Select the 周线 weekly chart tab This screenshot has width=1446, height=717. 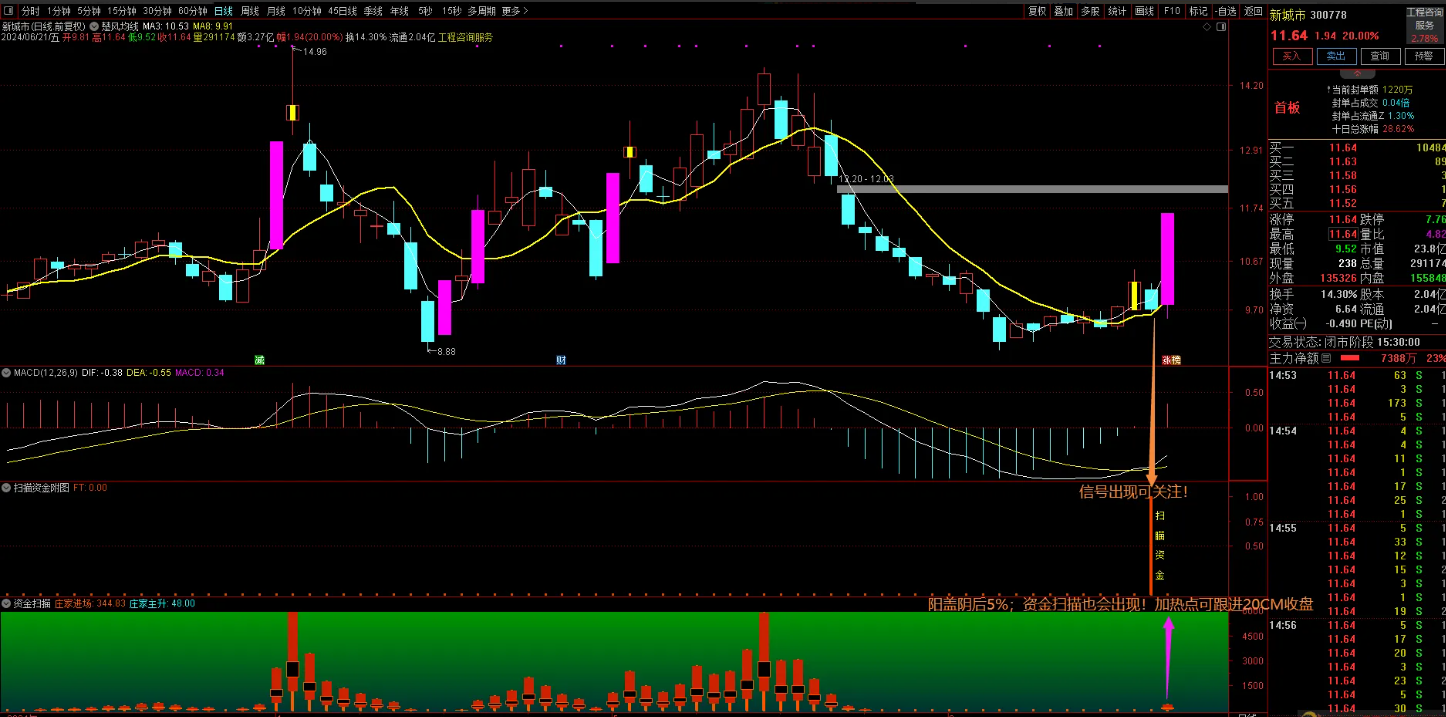[x=250, y=11]
